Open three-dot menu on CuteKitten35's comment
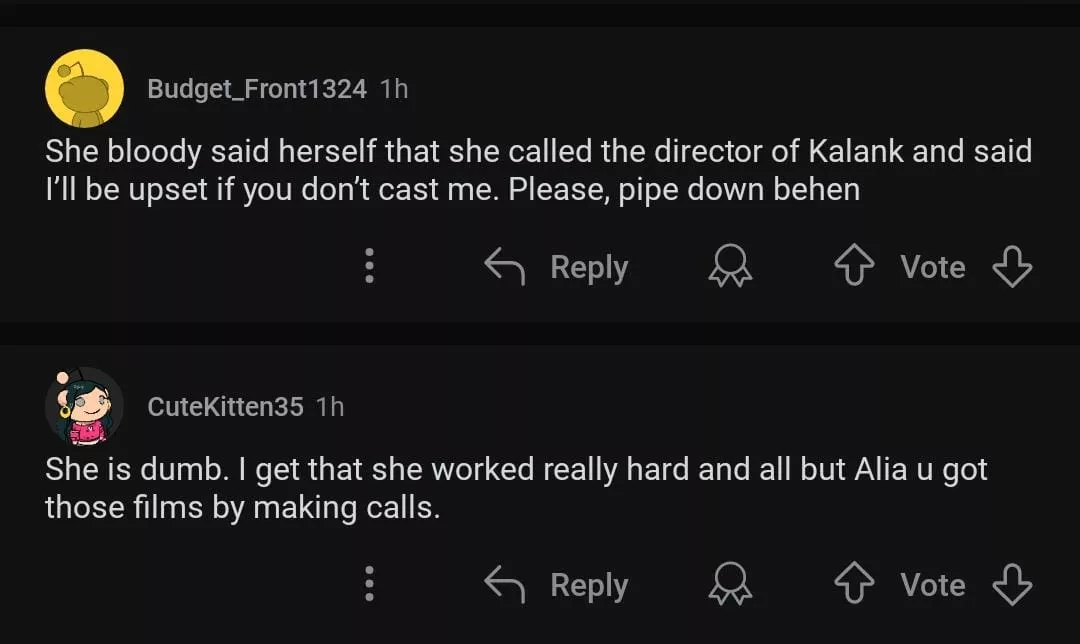The width and height of the screenshot is (1080, 644). (x=369, y=584)
